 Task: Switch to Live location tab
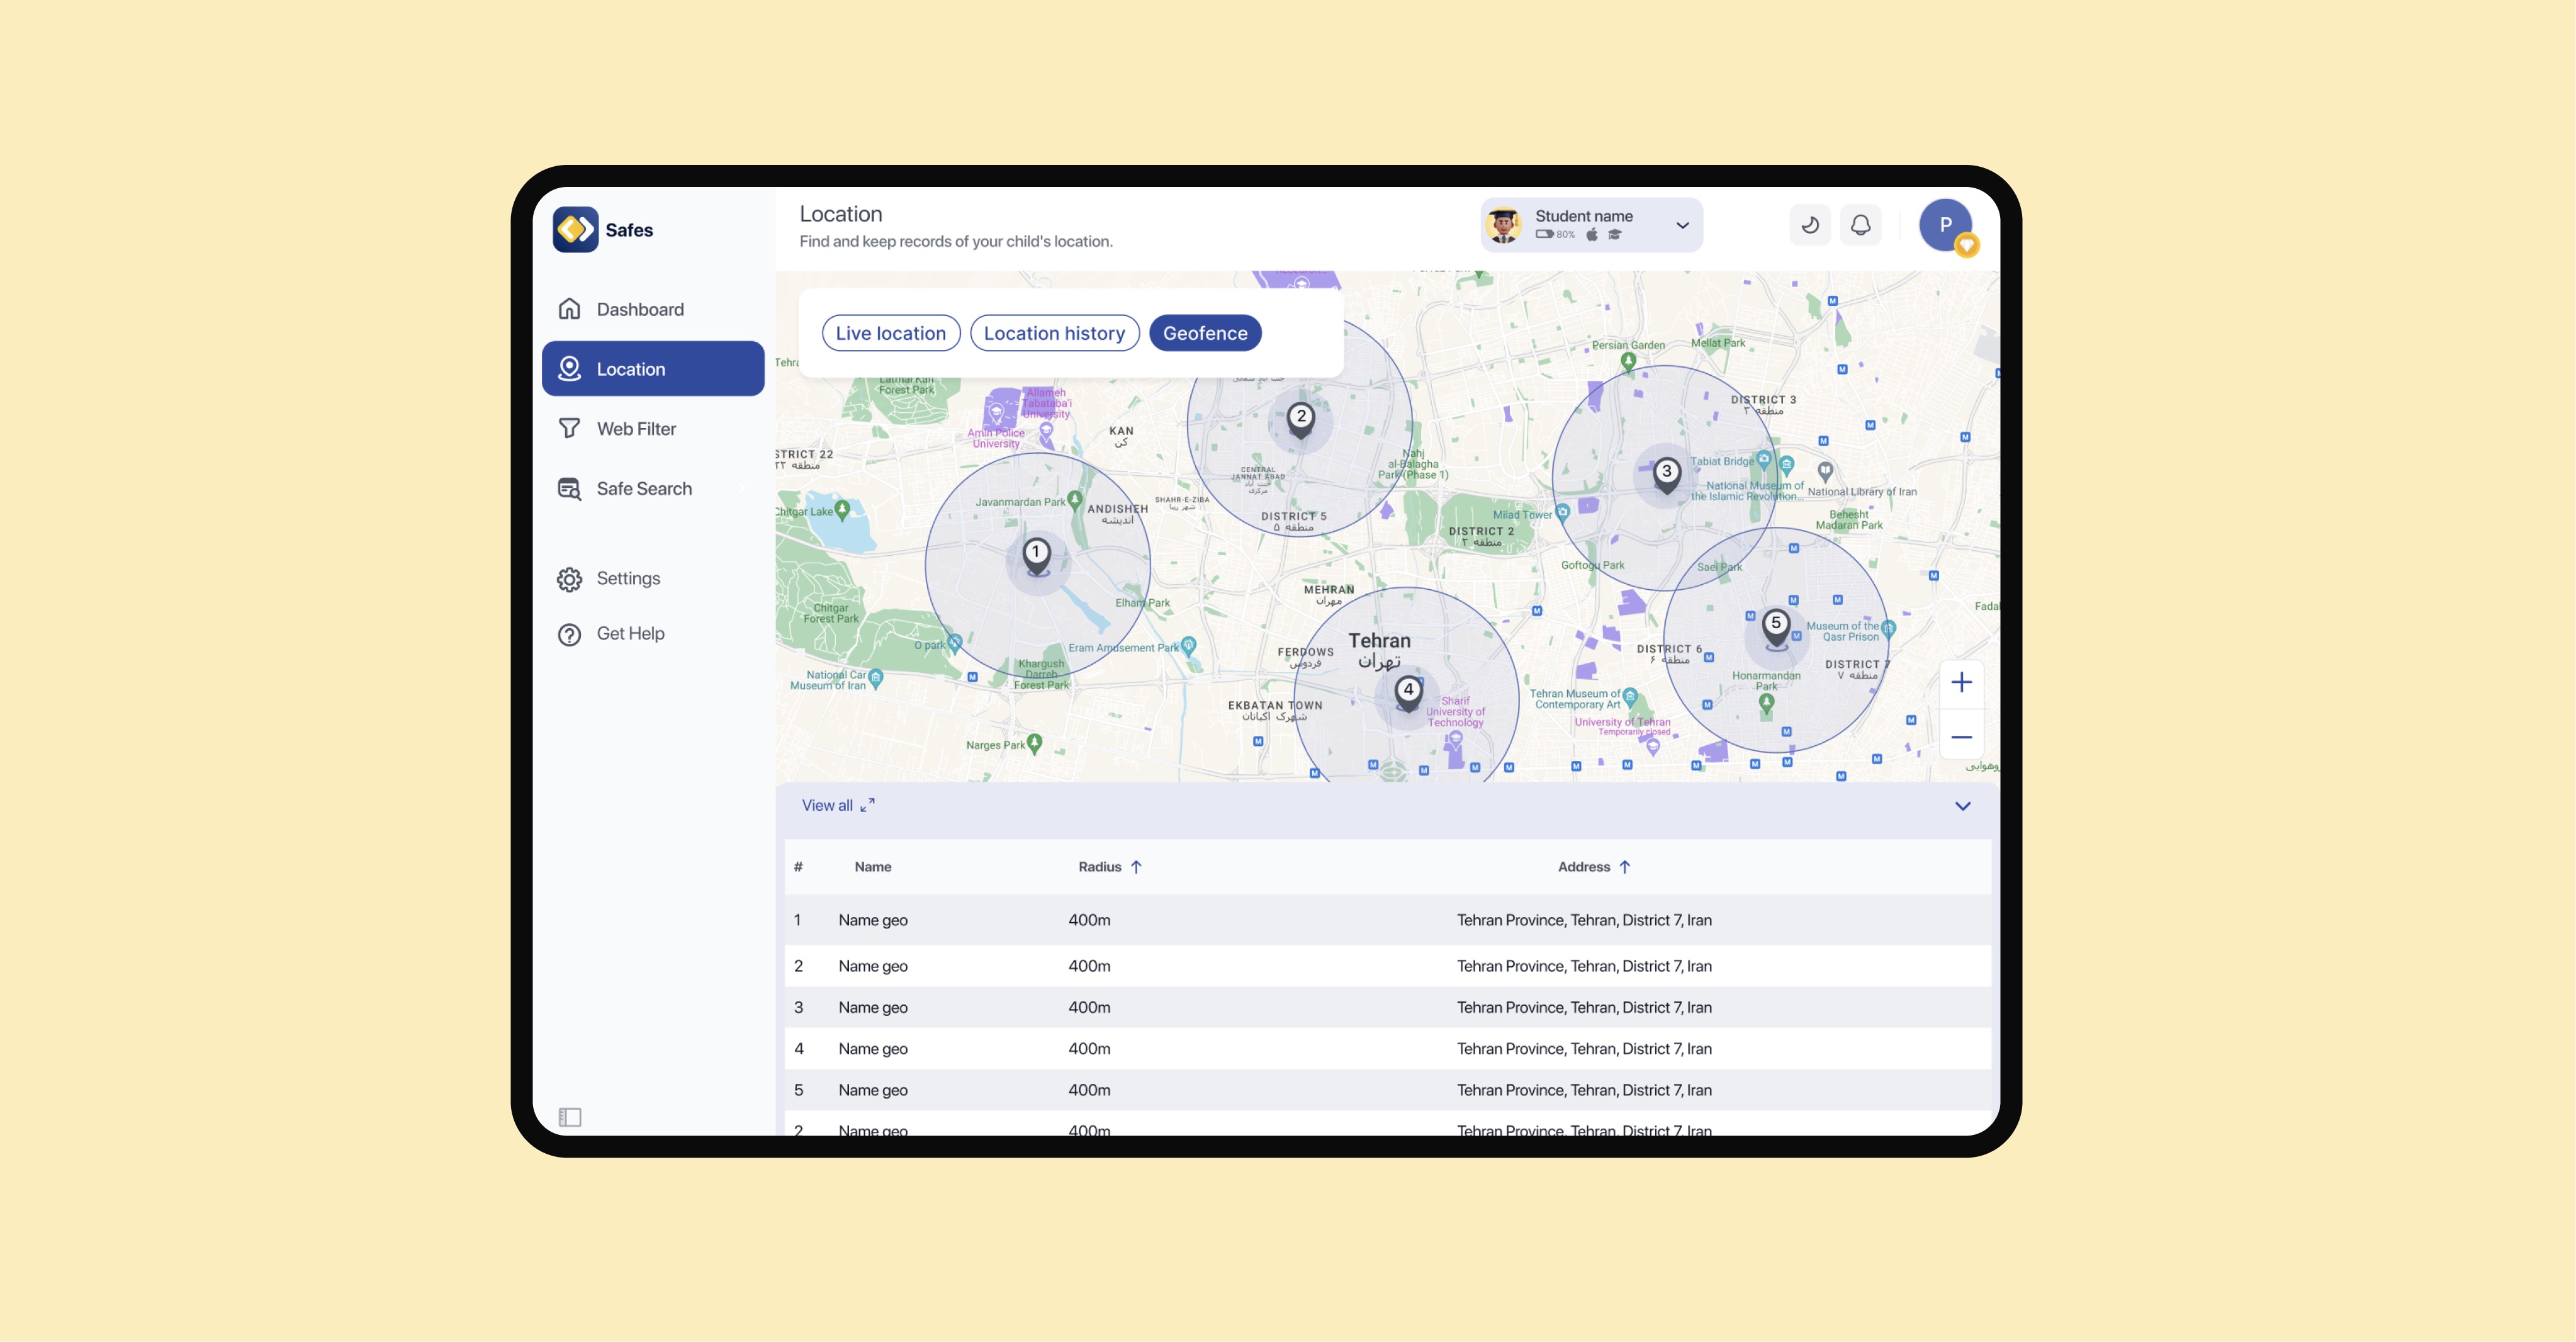[890, 333]
